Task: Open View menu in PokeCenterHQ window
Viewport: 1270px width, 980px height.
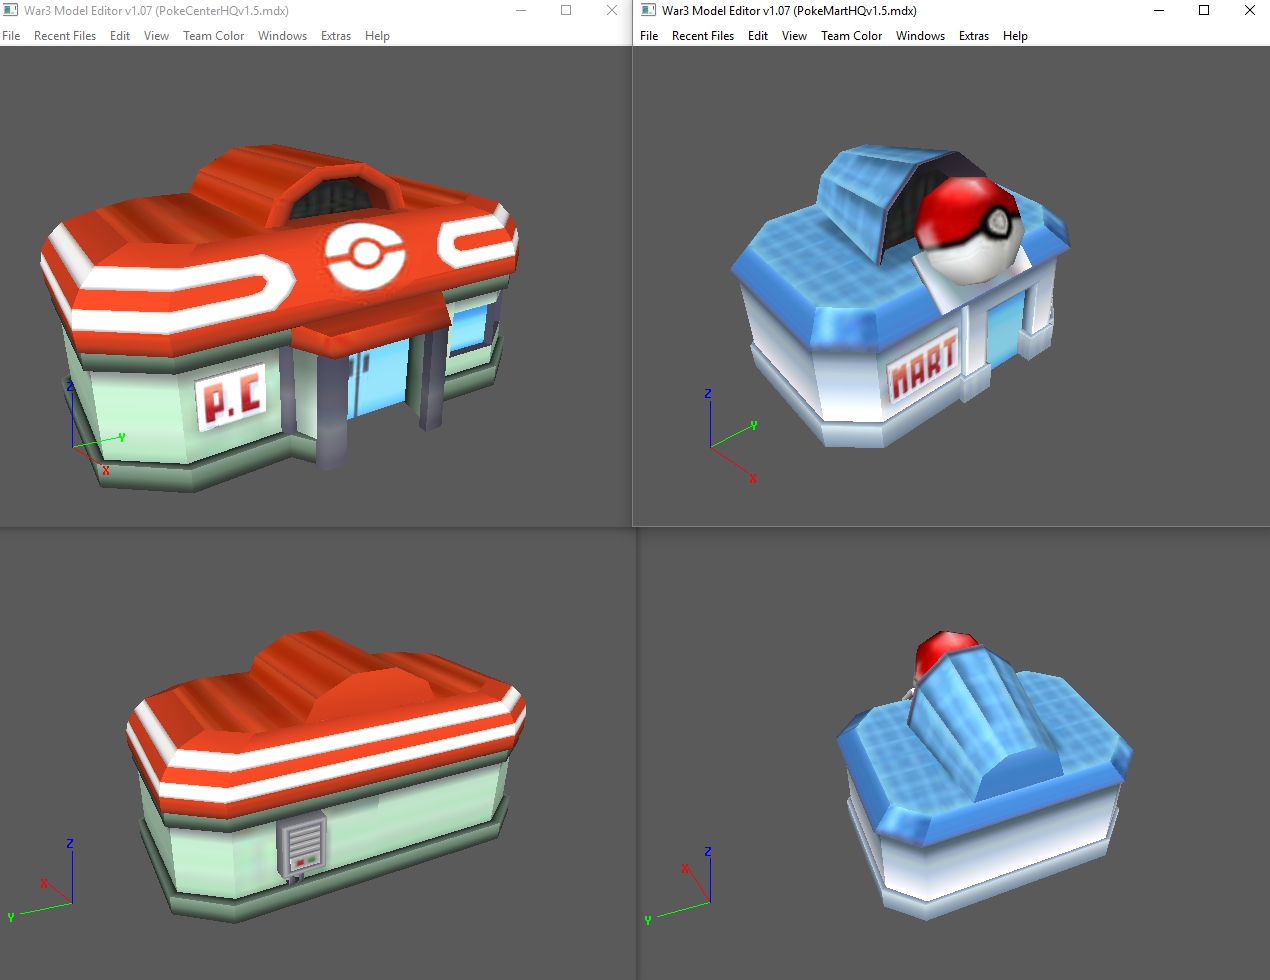Action: (156, 36)
